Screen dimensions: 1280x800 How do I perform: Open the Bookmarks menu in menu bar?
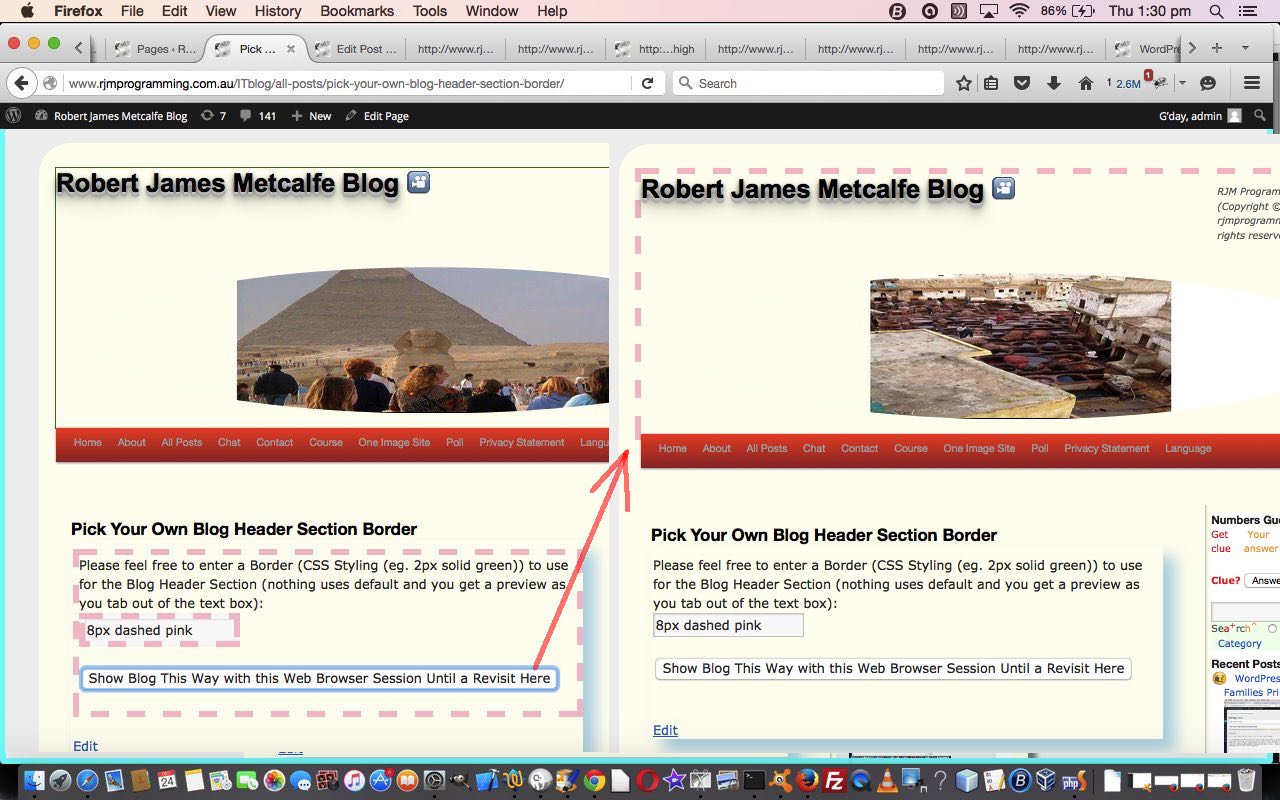pyautogui.click(x=356, y=11)
